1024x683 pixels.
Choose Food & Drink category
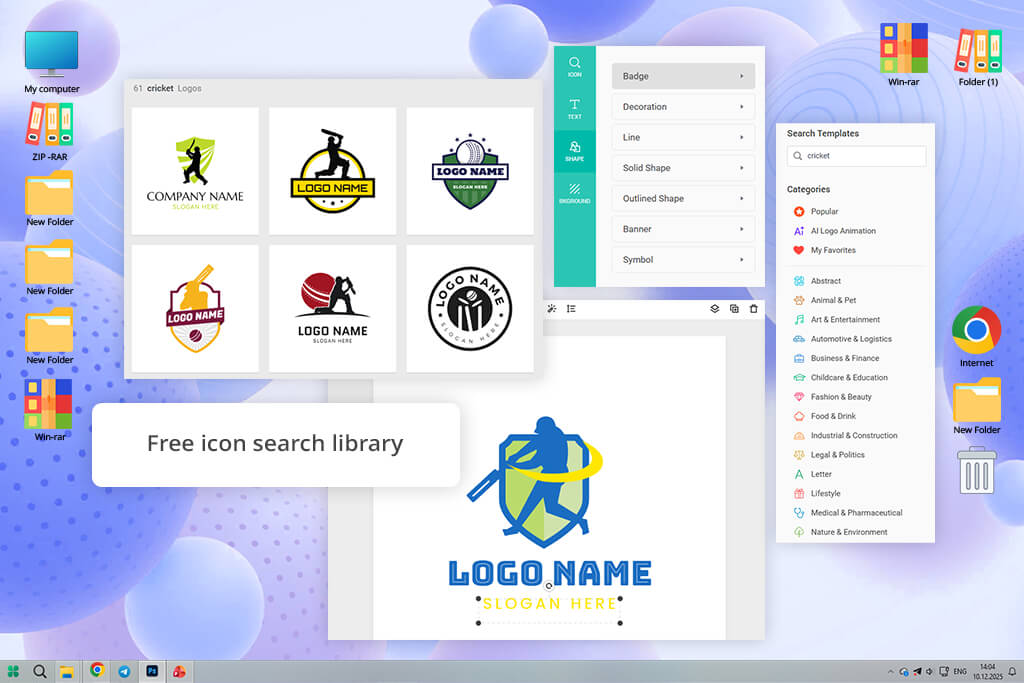pyautogui.click(x=825, y=416)
